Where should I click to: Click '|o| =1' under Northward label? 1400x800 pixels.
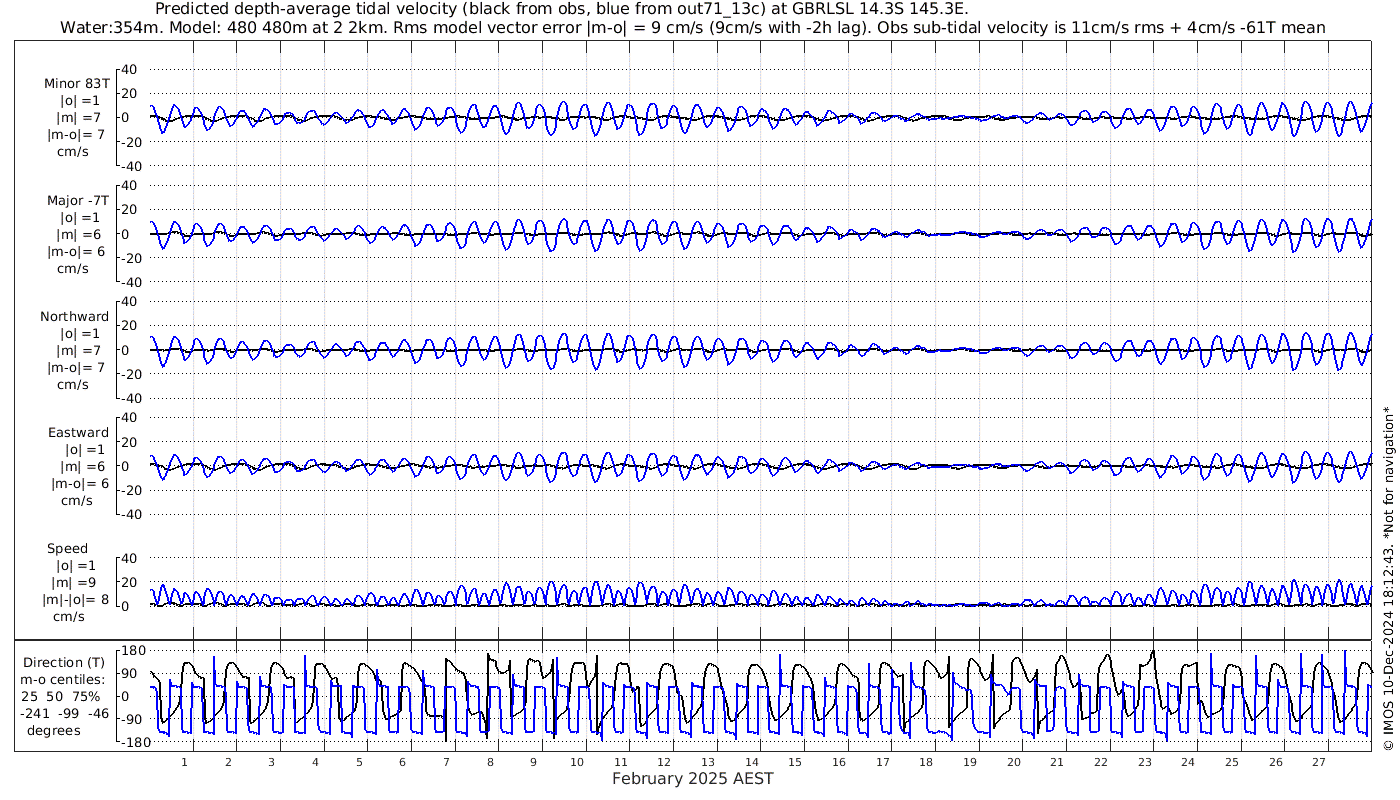pos(80,333)
